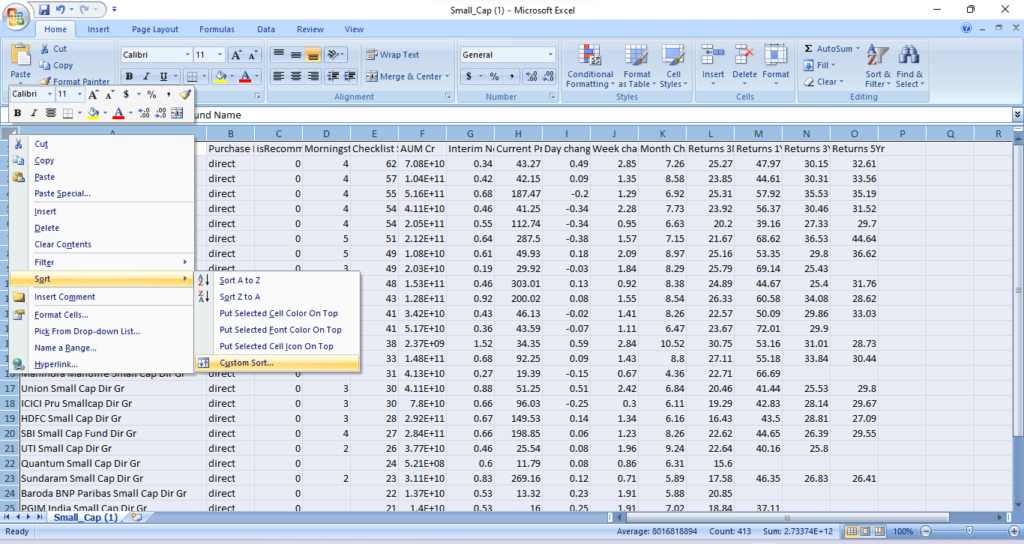Open Sort & Filter menu
This screenshot has width=1024, height=544.
coord(878,66)
